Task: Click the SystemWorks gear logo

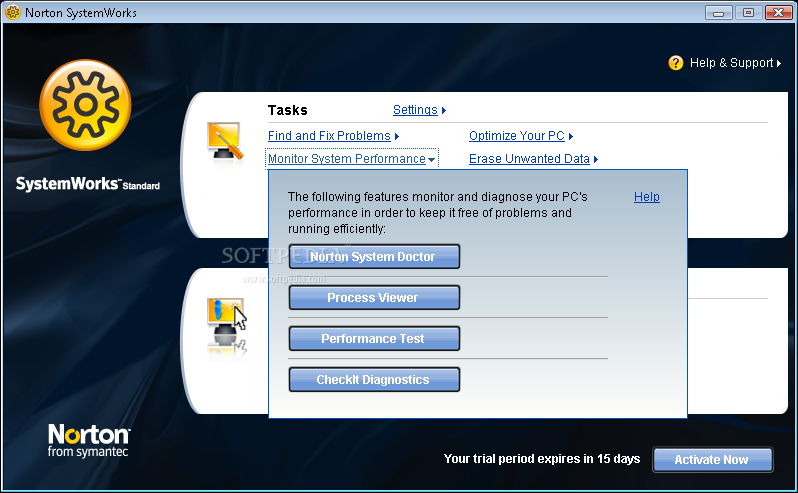Action: pos(86,105)
